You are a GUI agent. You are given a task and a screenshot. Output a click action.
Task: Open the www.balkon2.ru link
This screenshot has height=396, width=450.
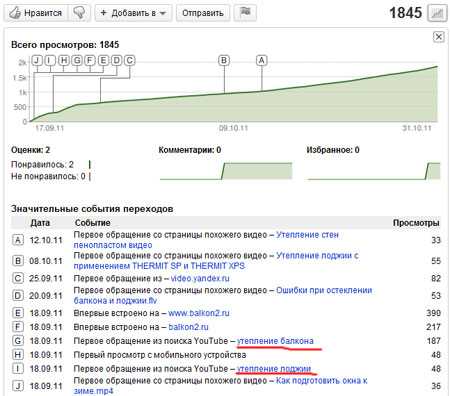(x=199, y=313)
